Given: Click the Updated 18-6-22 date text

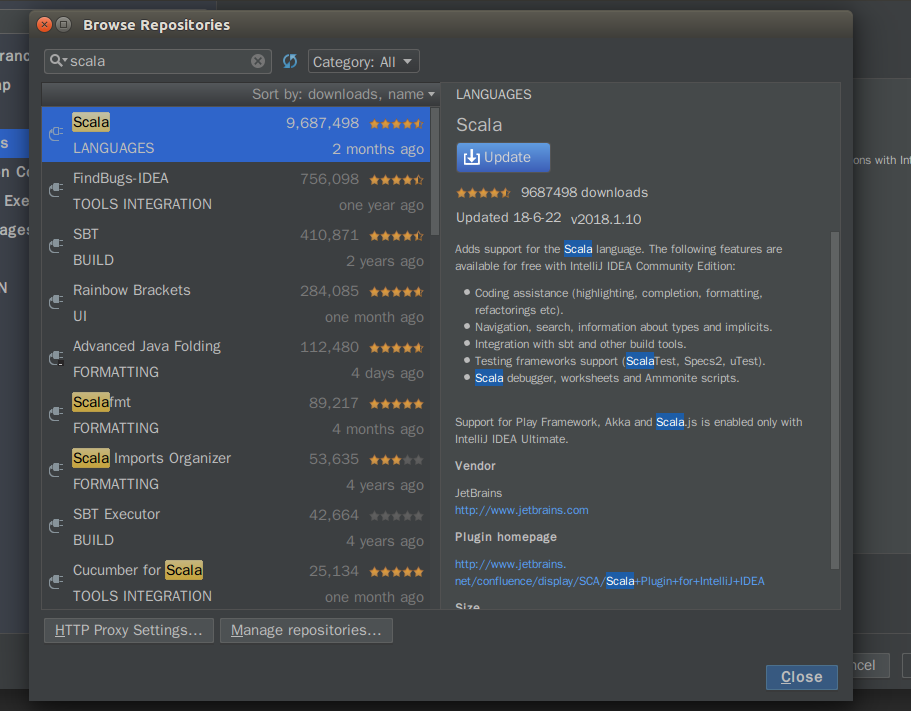Looking at the screenshot, I should coord(508,218).
